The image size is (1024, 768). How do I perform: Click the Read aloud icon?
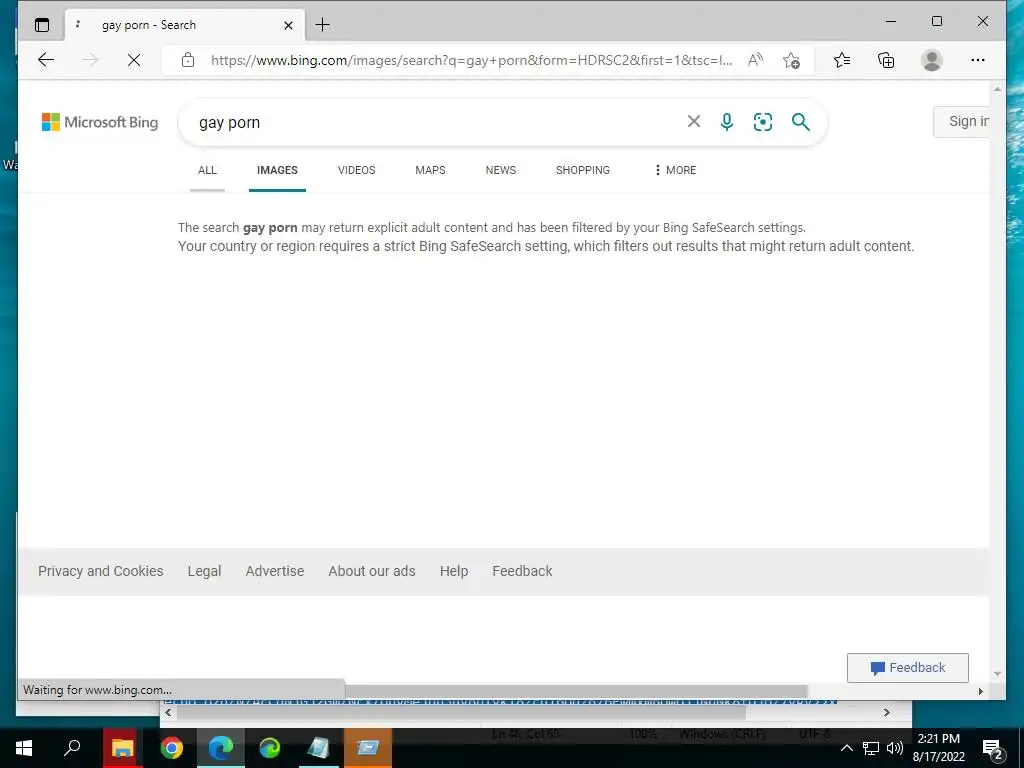click(x=755, y=60)
